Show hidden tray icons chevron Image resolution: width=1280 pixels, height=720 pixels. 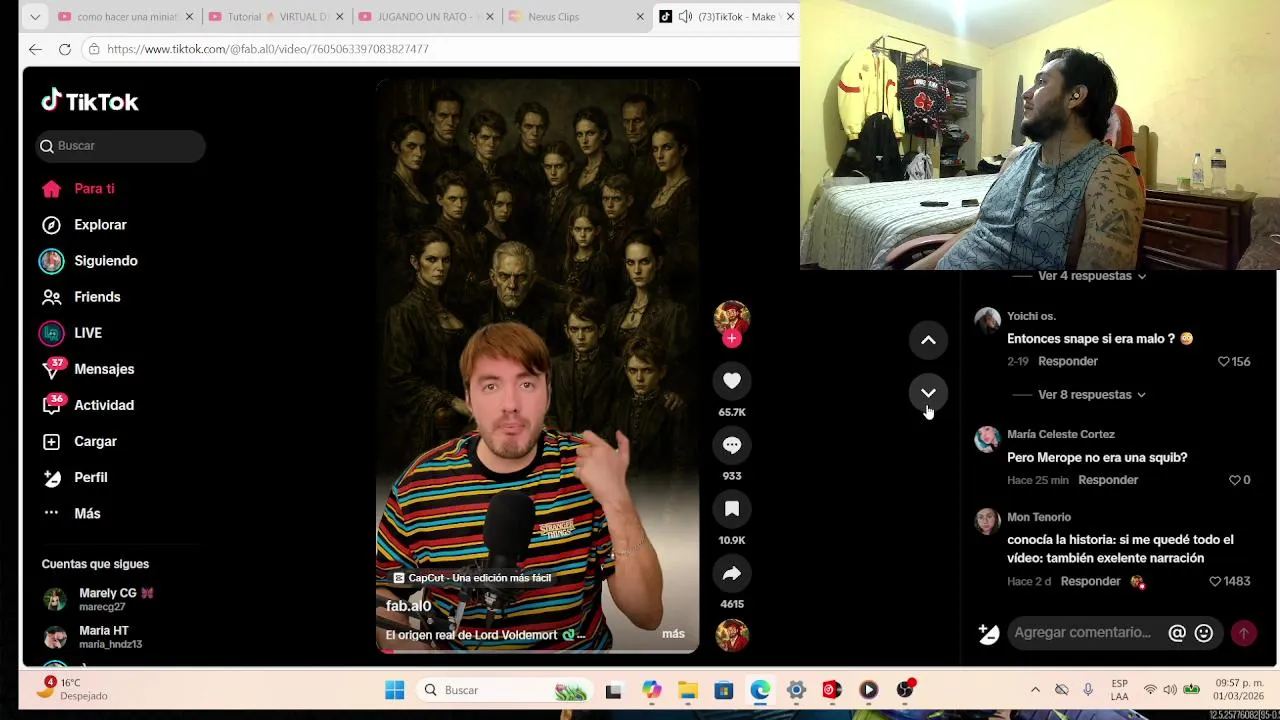click(1035, 690)
